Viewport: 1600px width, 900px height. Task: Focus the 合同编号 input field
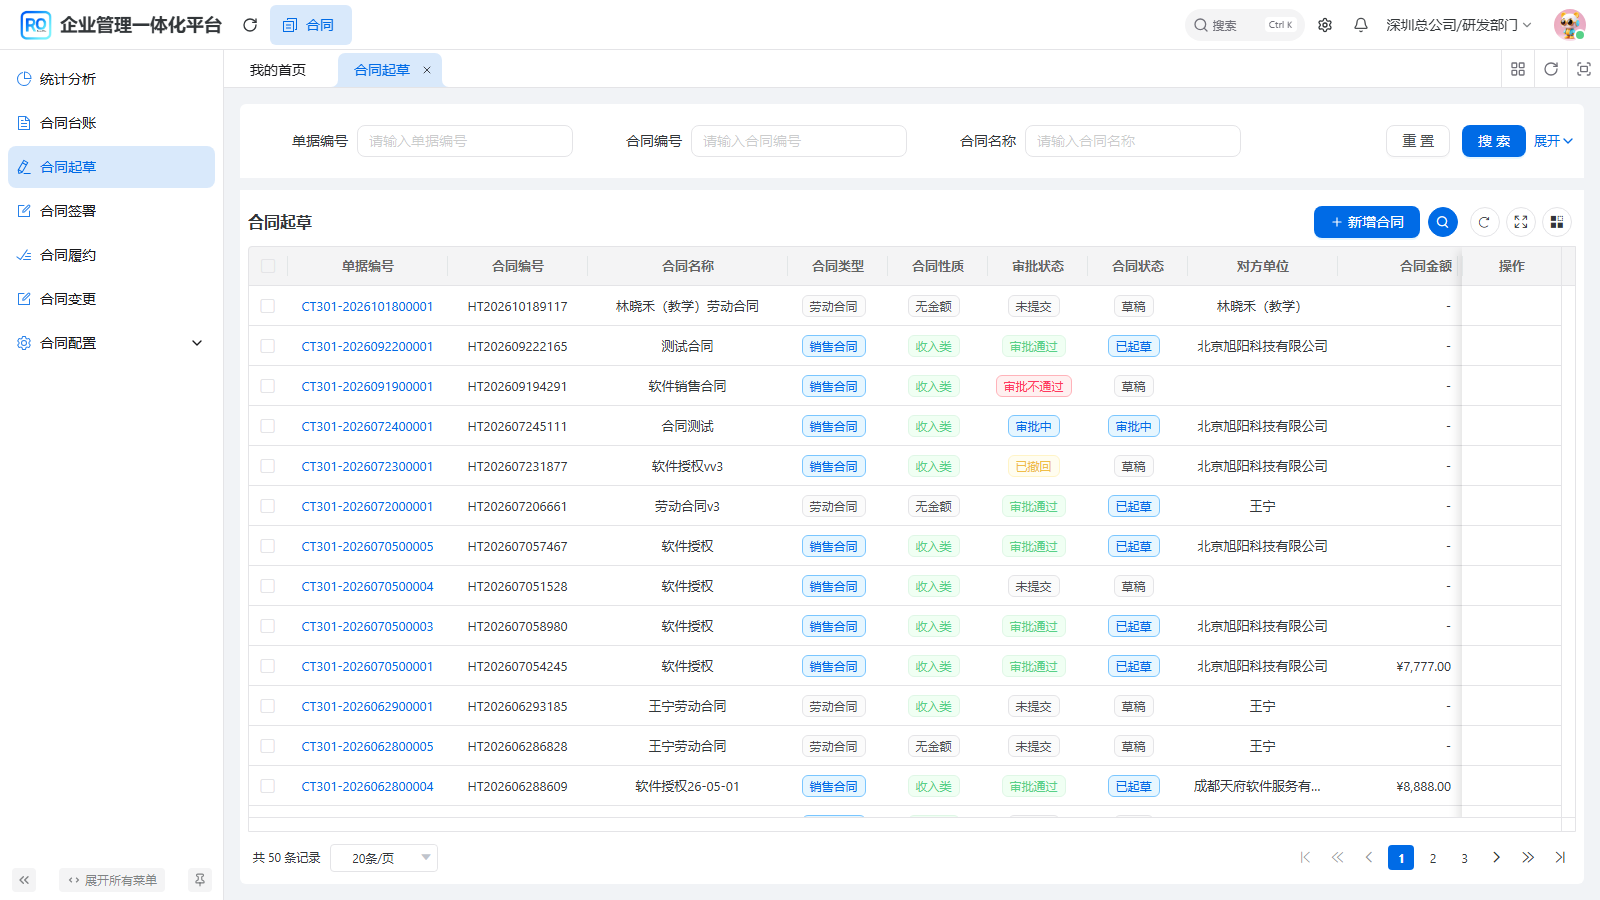pos(799,141)
